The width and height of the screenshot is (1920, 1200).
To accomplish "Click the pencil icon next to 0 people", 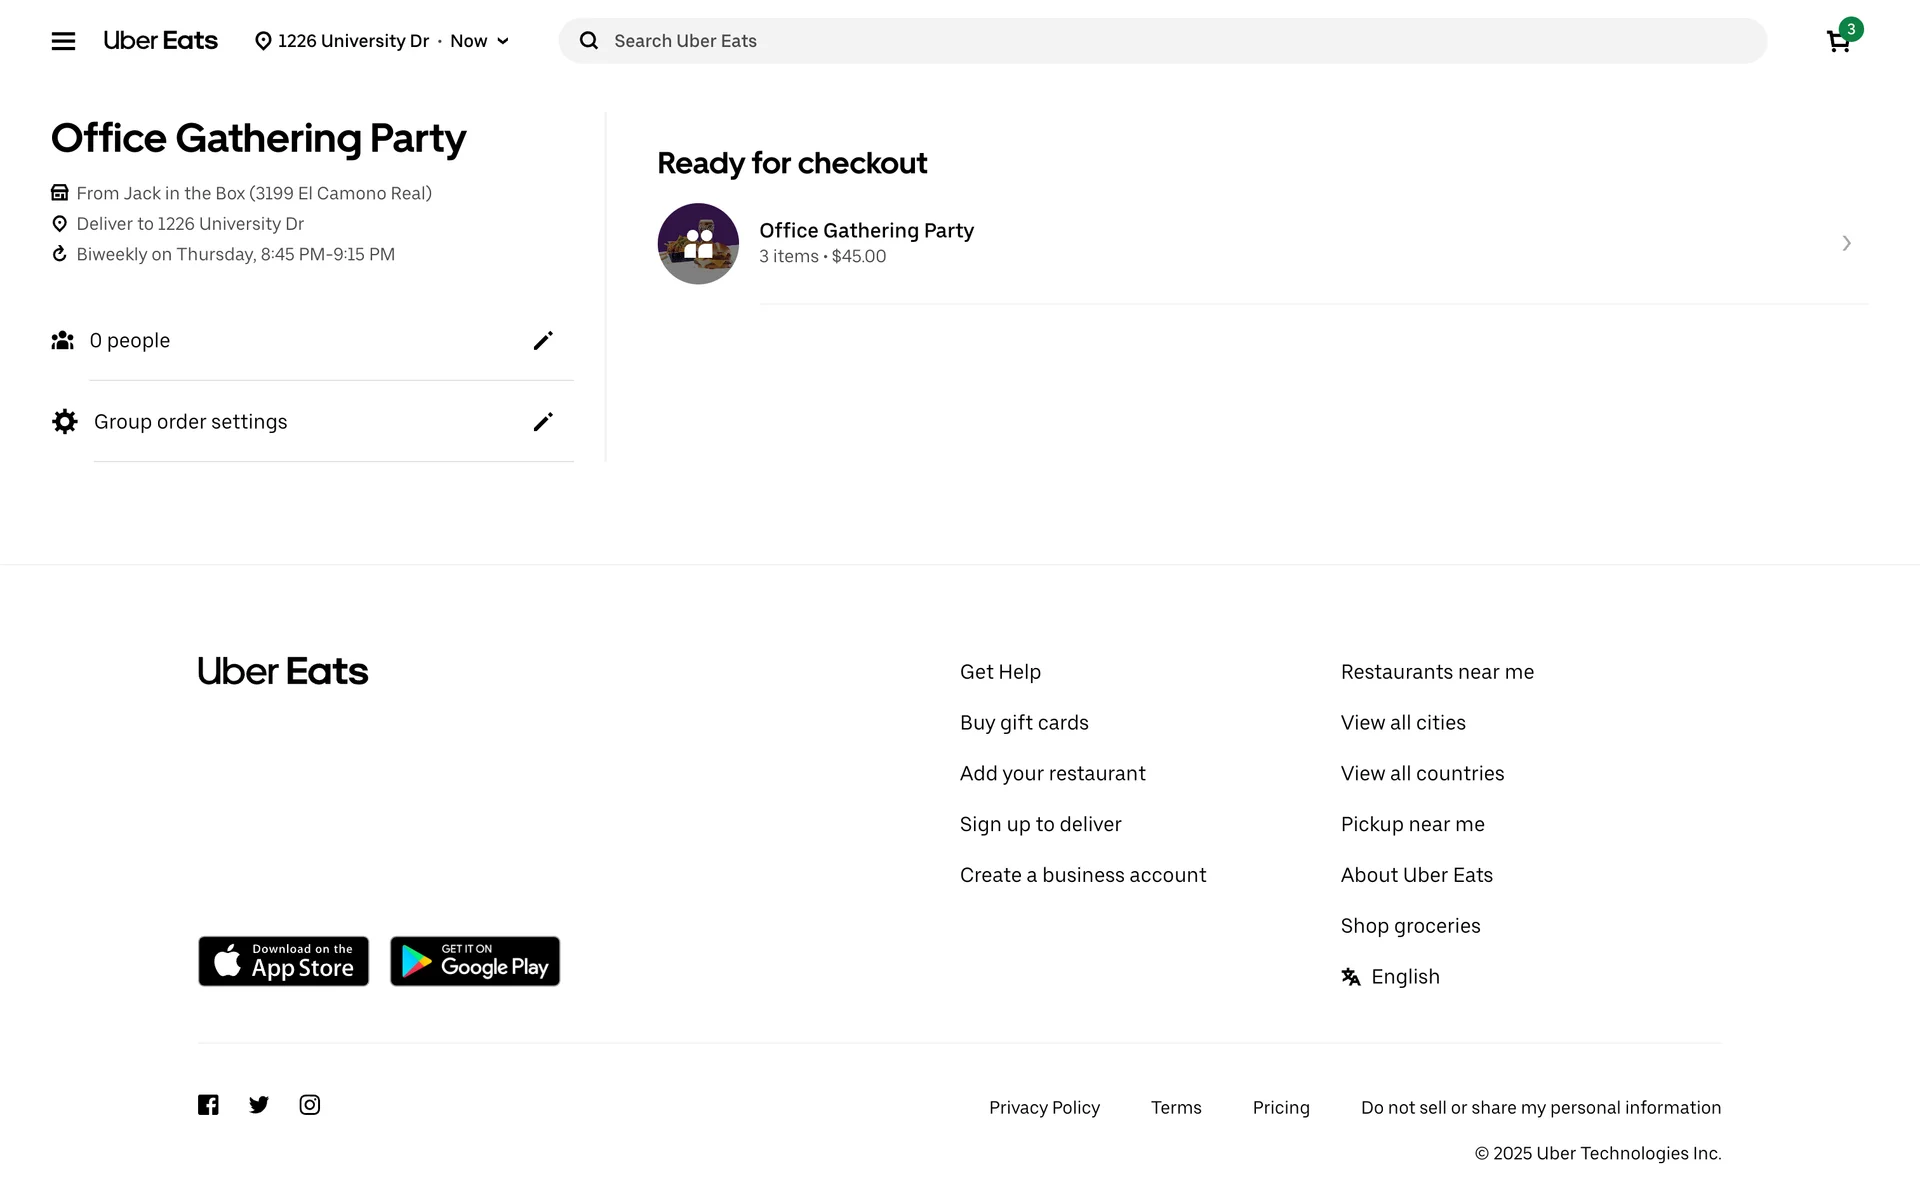I will coord(543,341).
